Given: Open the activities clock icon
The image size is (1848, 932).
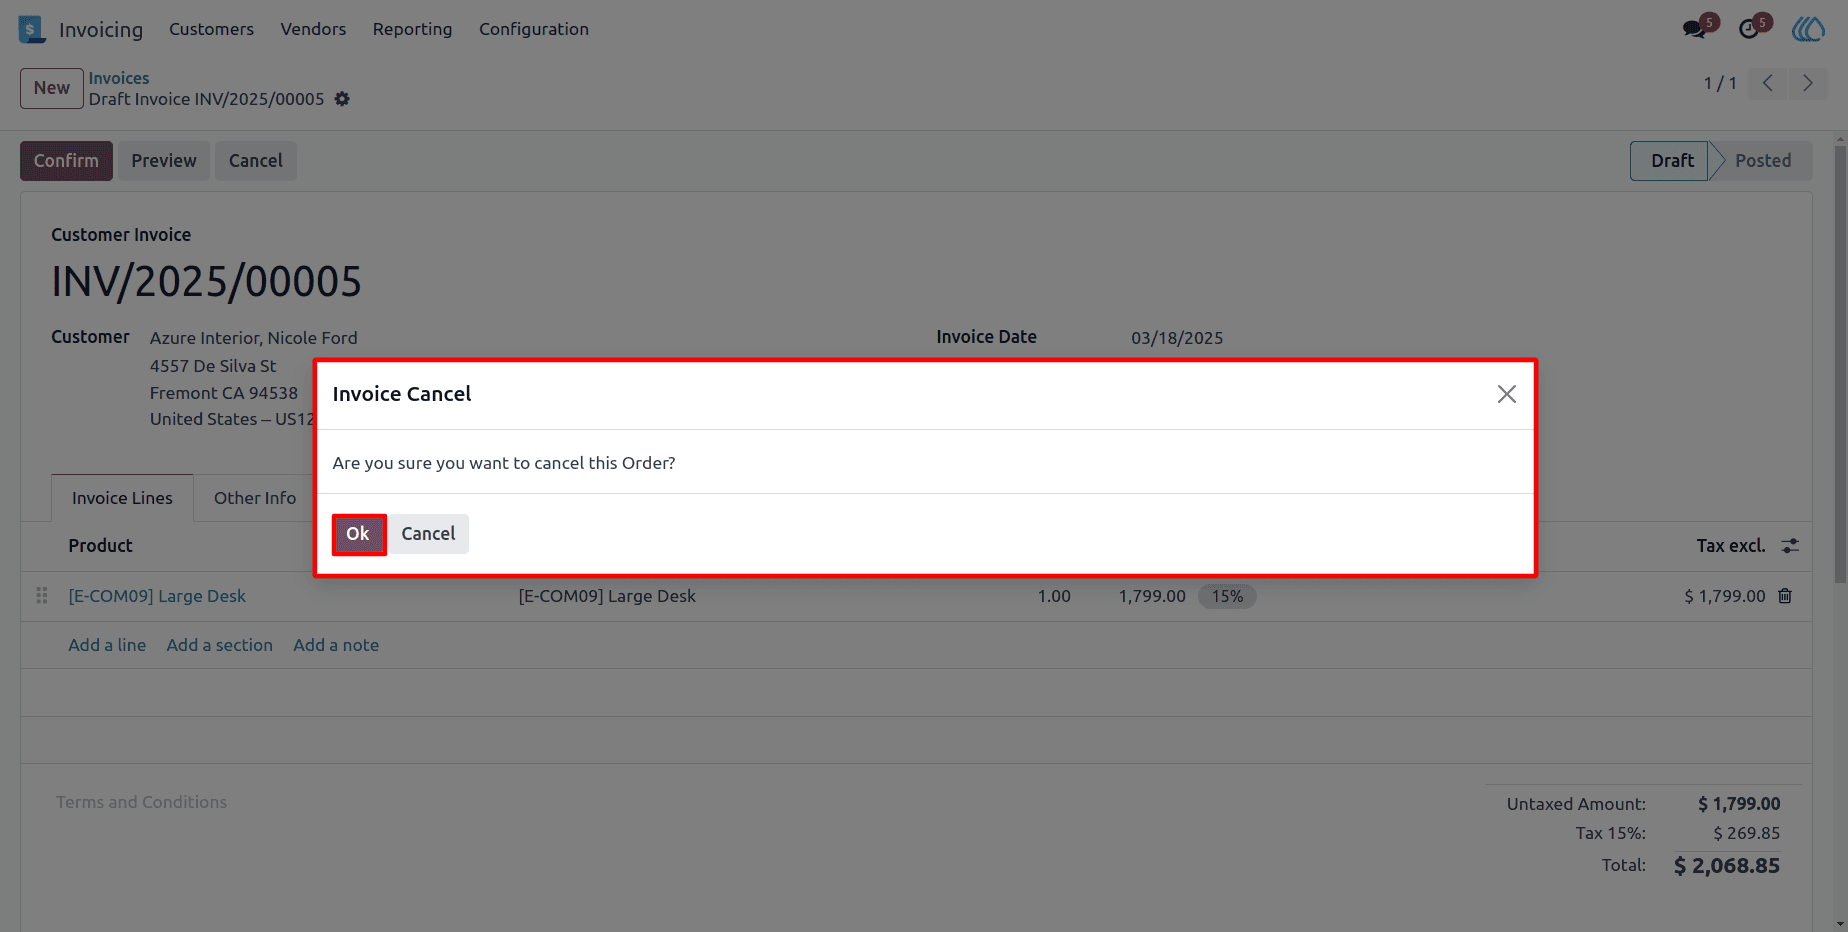Looking at the screenshot, I should pyautogui.click(x=1749, y=29).
